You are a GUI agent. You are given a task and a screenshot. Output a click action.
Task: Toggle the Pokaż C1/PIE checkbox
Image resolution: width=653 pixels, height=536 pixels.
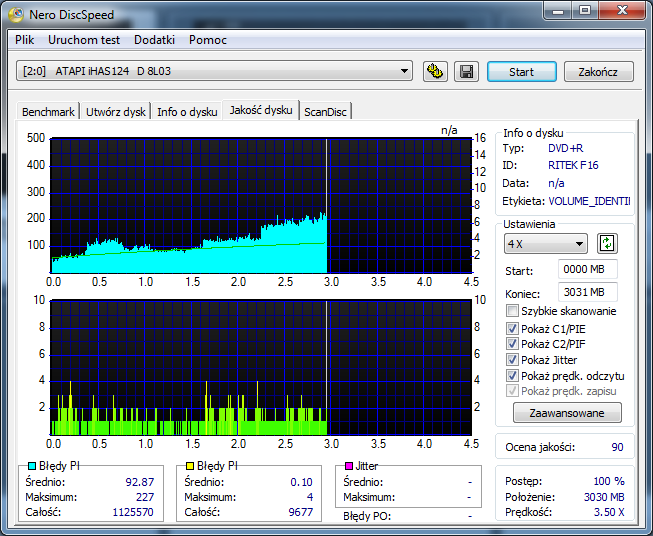pyautogui.click(x=512, y=329)
